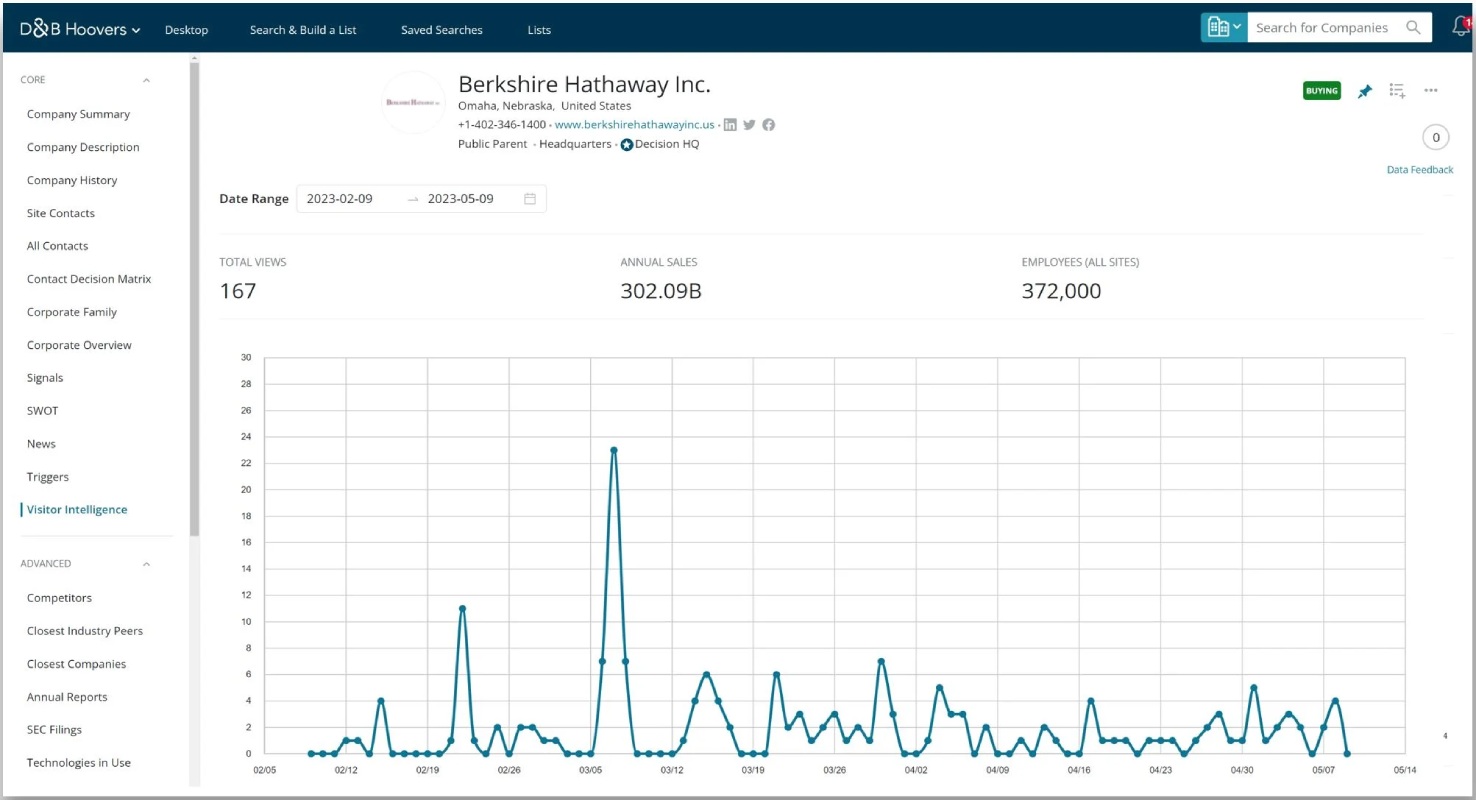Open the company's Facebook page icon
Image resolution: width=1476 pixels, height=800 pixels.
click(x=769, y=125)
